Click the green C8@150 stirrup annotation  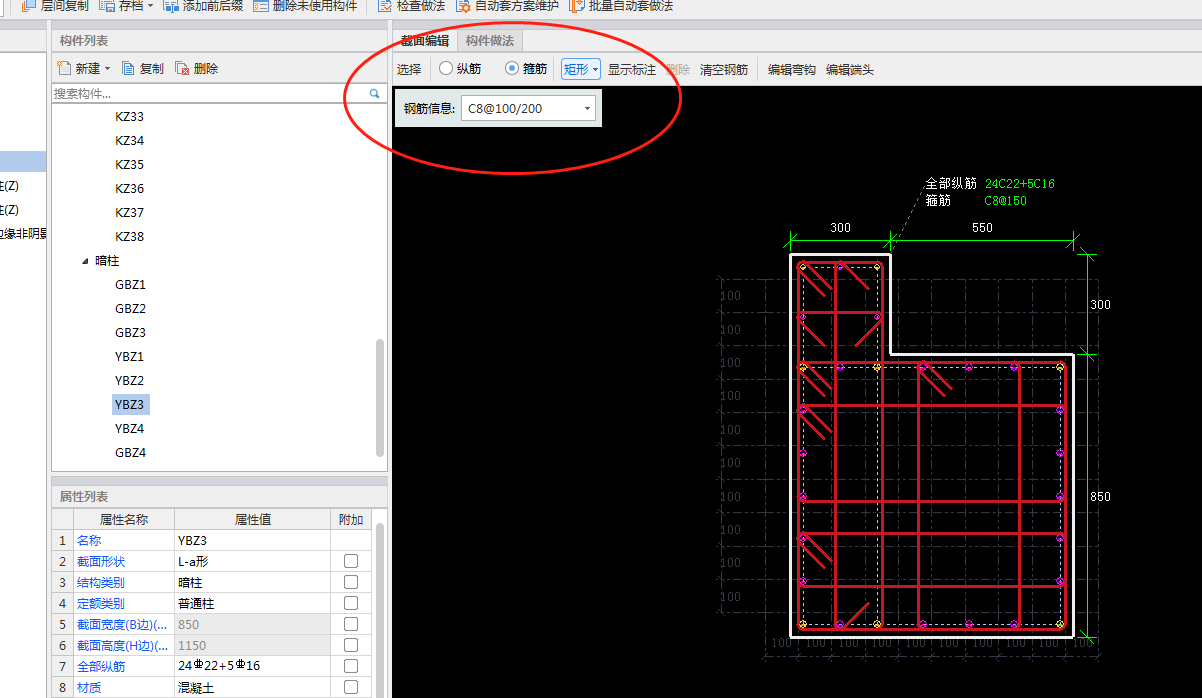[x=1005, y=201]
